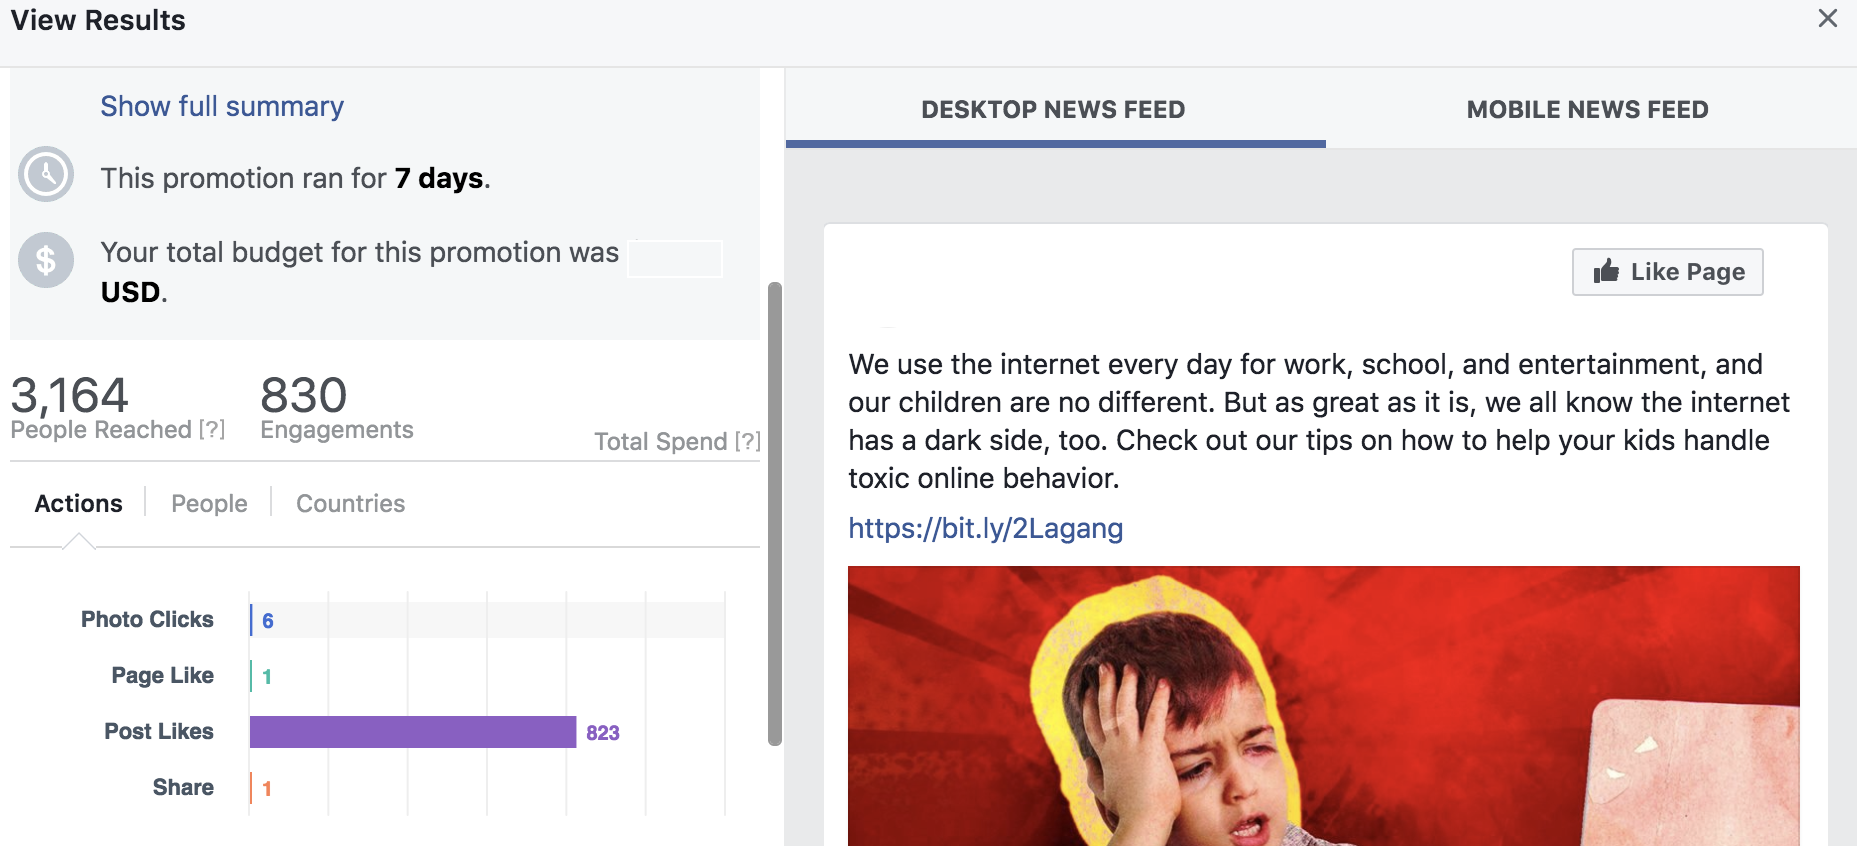Image resolution: width=1857 pixels, height=846 pixels.
Task: Select the Countries tab
Action: click(350, 503)
